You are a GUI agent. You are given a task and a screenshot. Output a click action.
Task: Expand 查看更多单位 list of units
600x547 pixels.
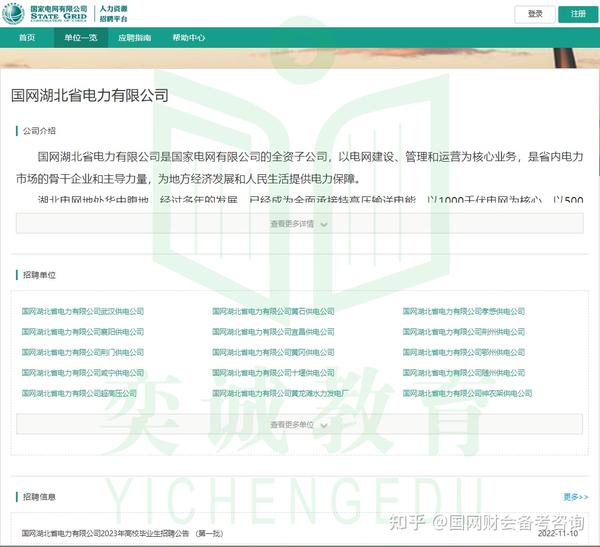[x=300, y=425]
